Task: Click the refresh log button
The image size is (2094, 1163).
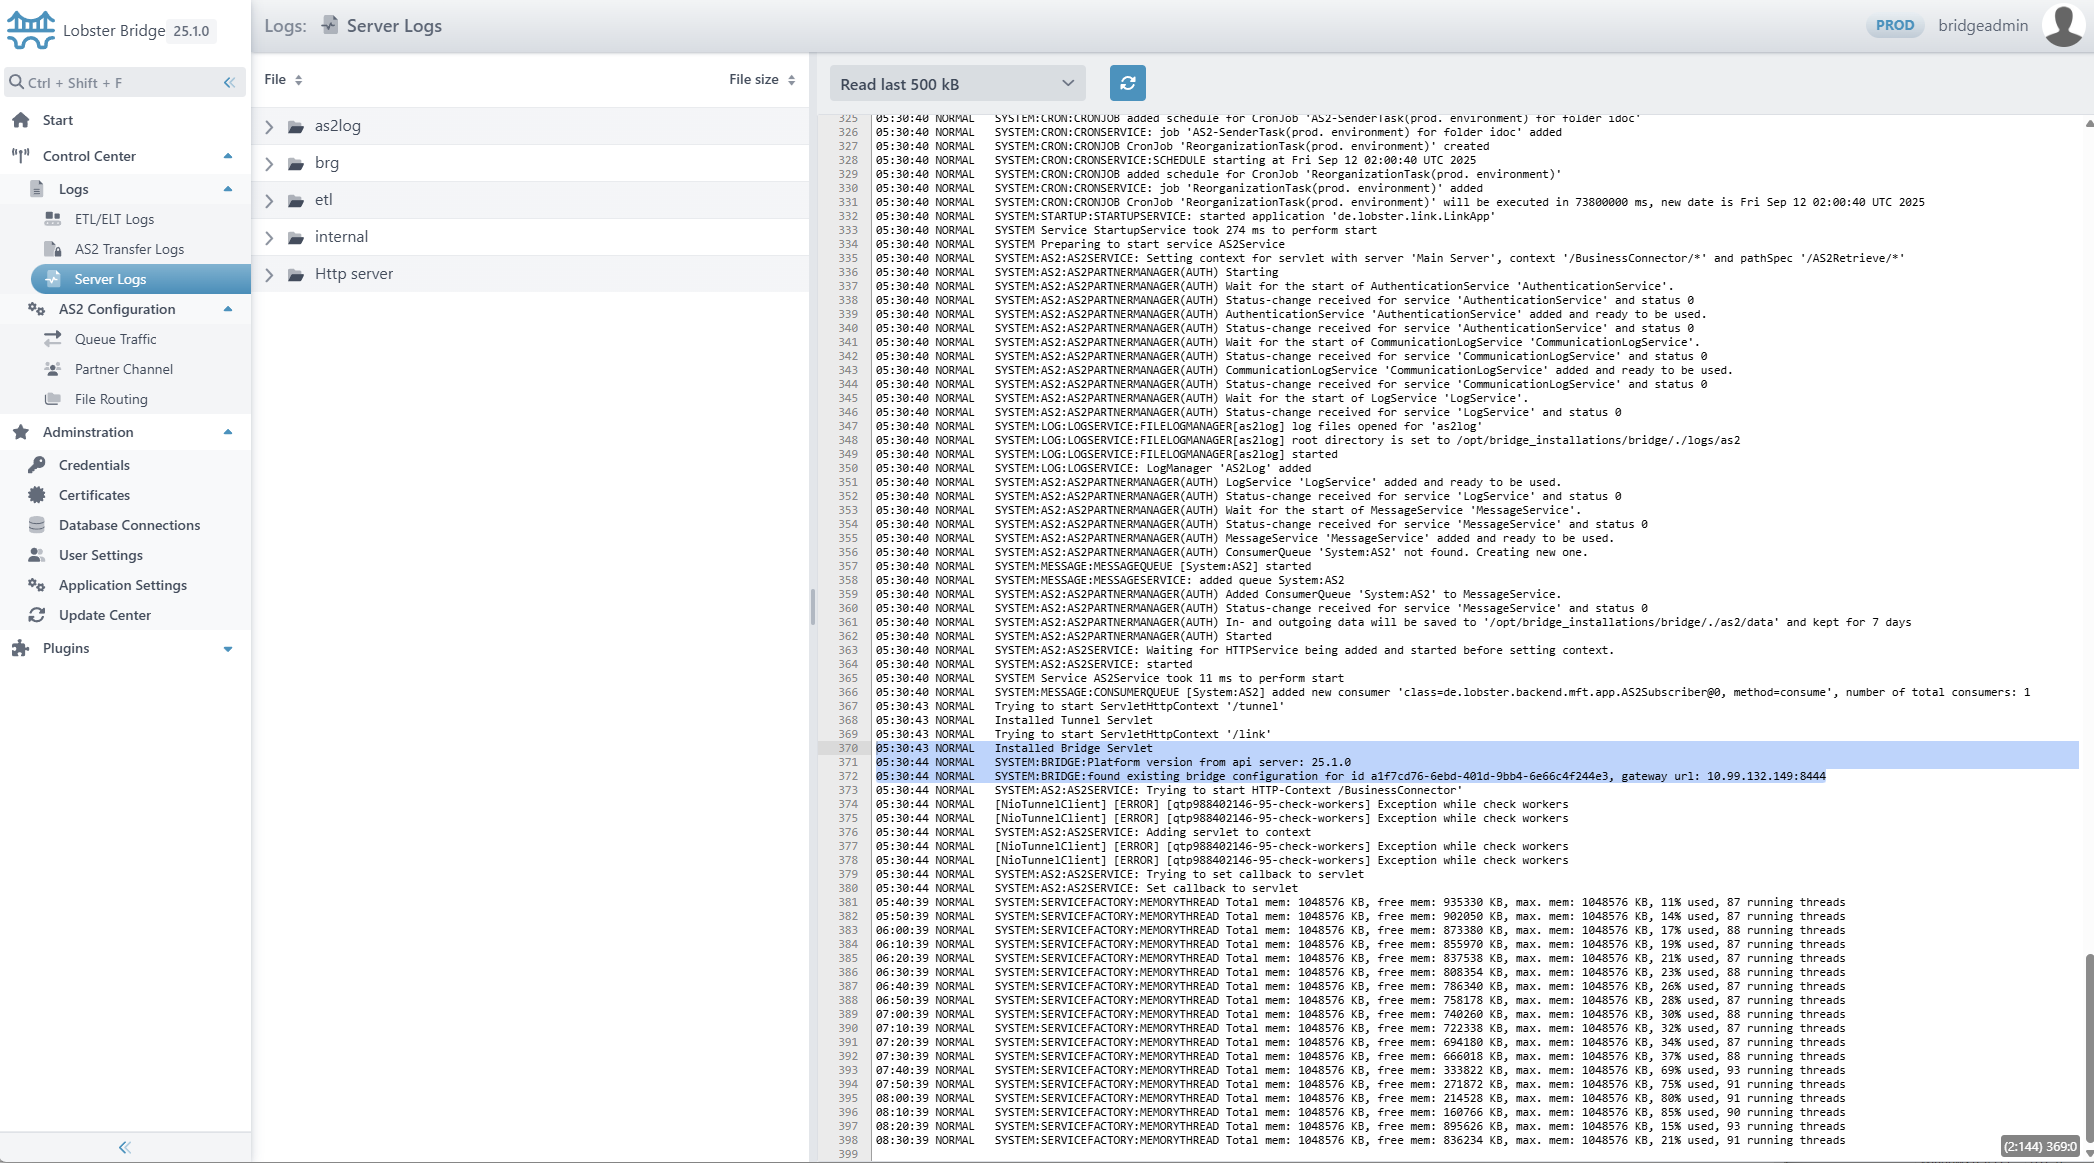Action: pos(1127,83)
